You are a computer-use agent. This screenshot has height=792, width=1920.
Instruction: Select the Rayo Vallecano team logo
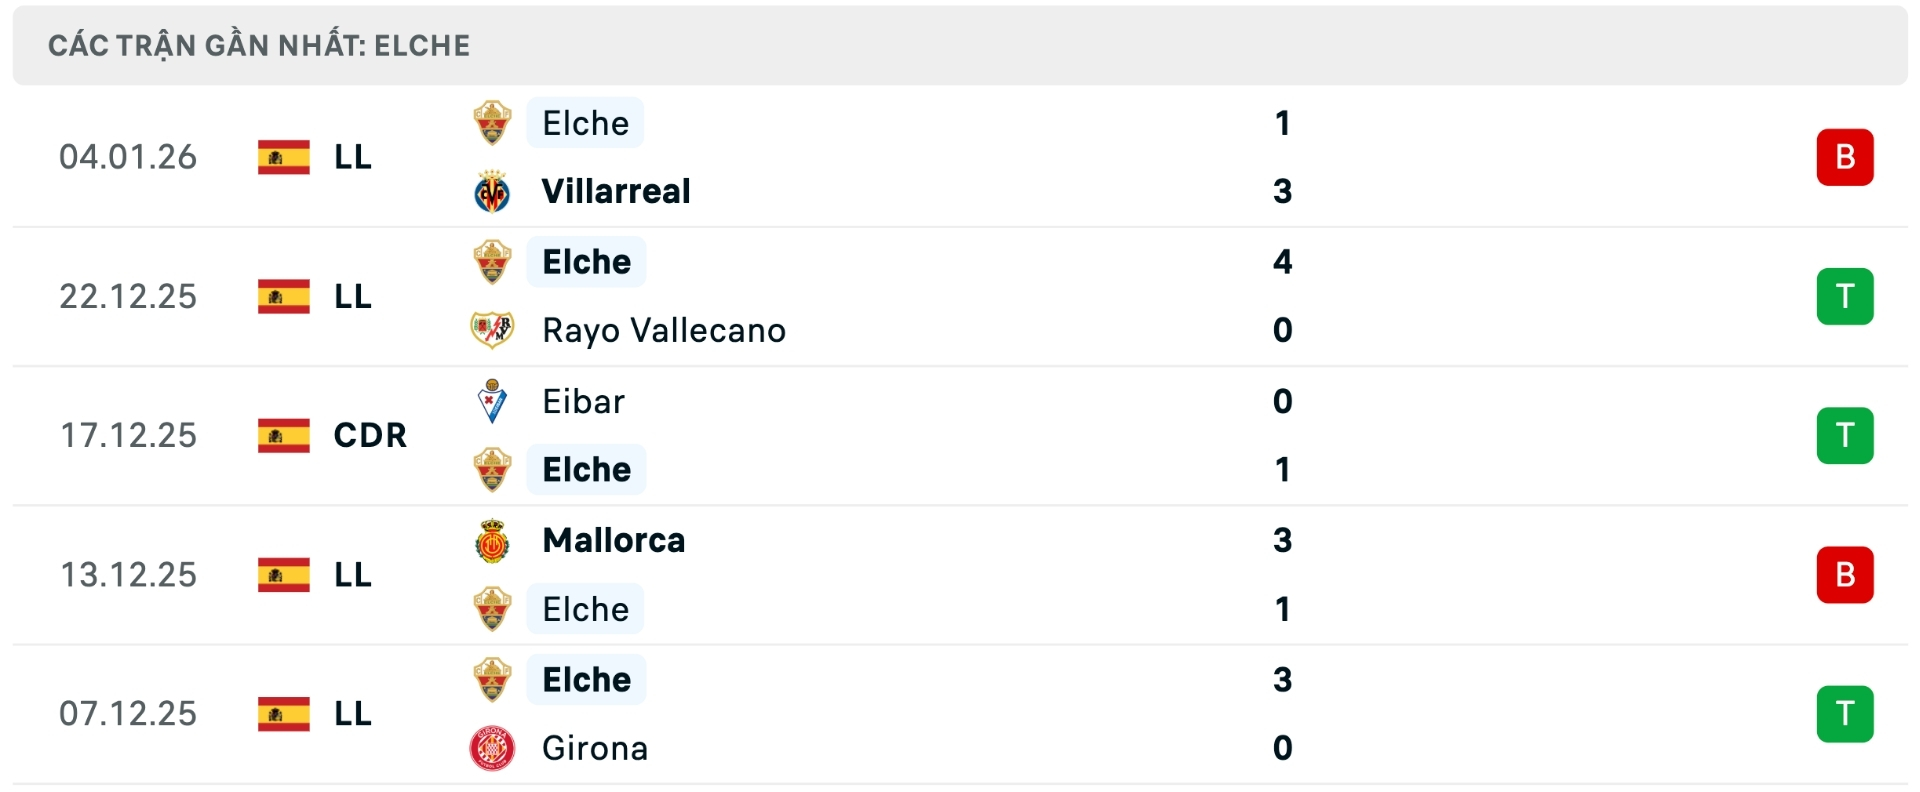click(x=492, y=330)
